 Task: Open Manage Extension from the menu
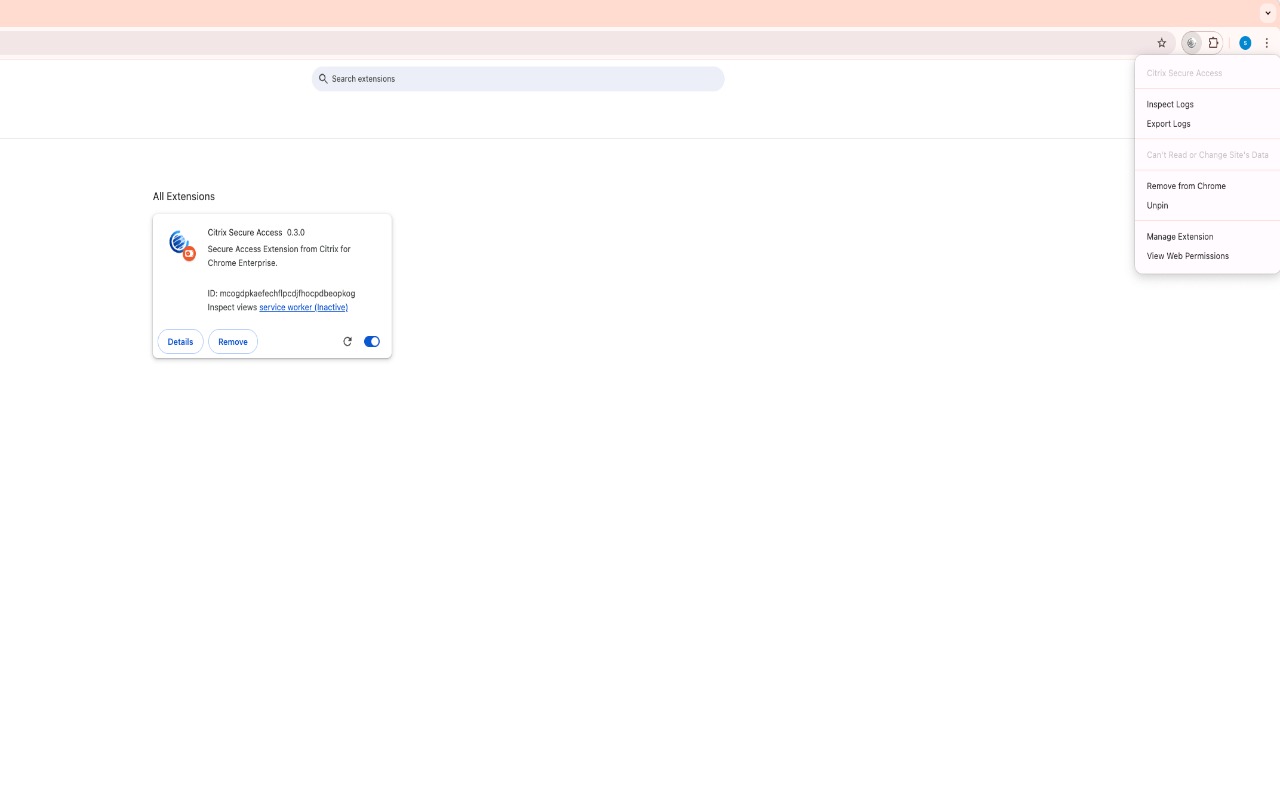pyautogui.click(x=1180, y=237)
